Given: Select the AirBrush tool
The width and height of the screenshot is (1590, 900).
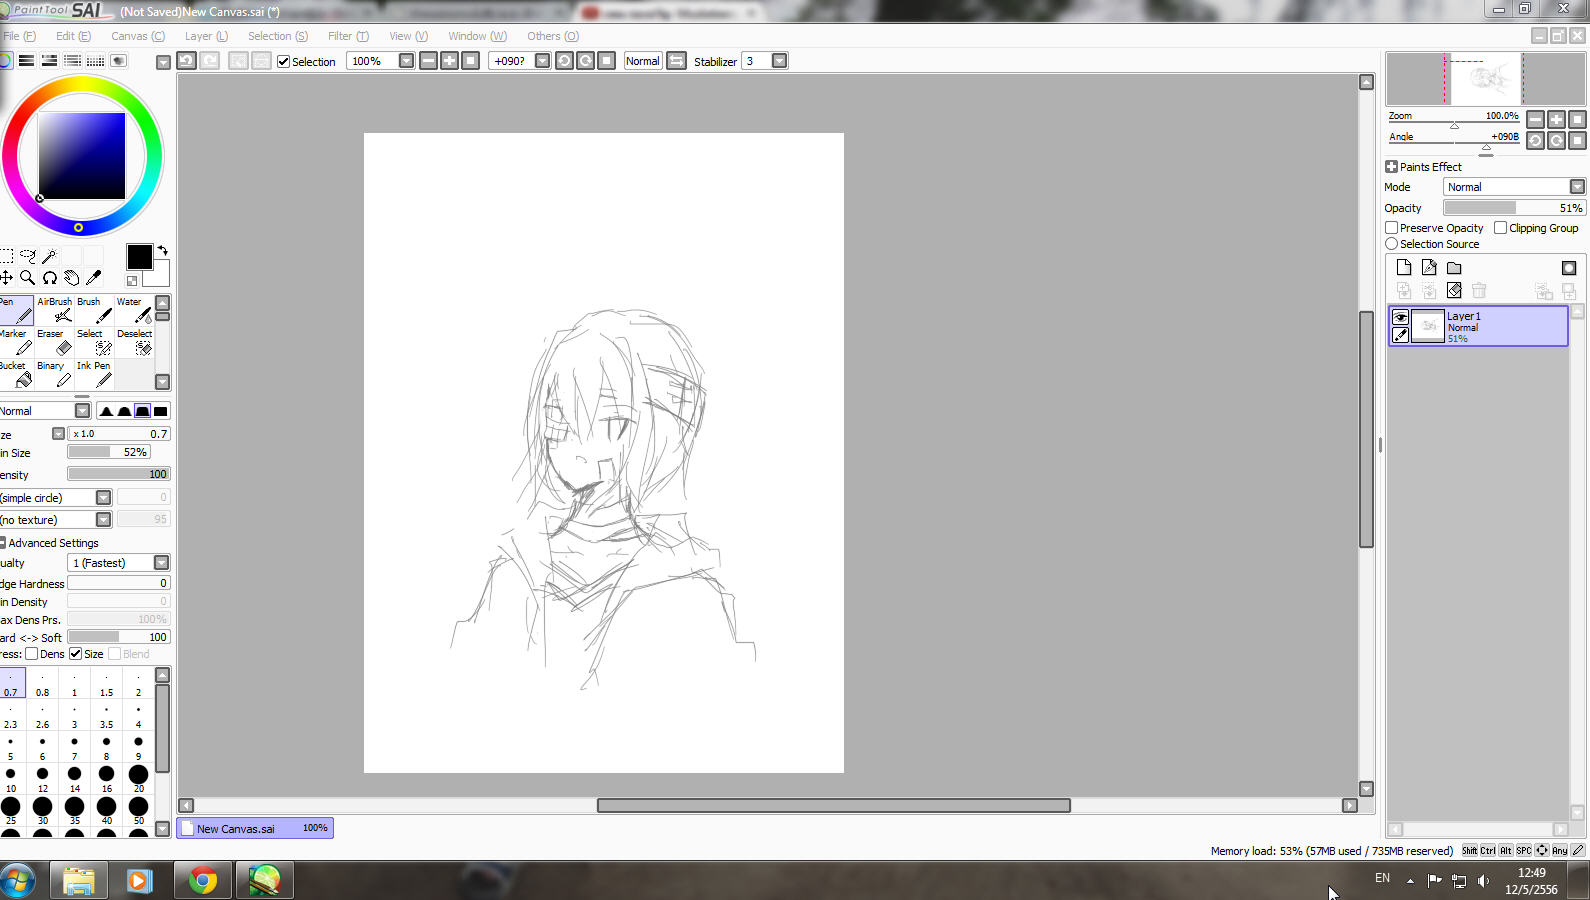Looking at the screenshot, I should coord(54,310).
